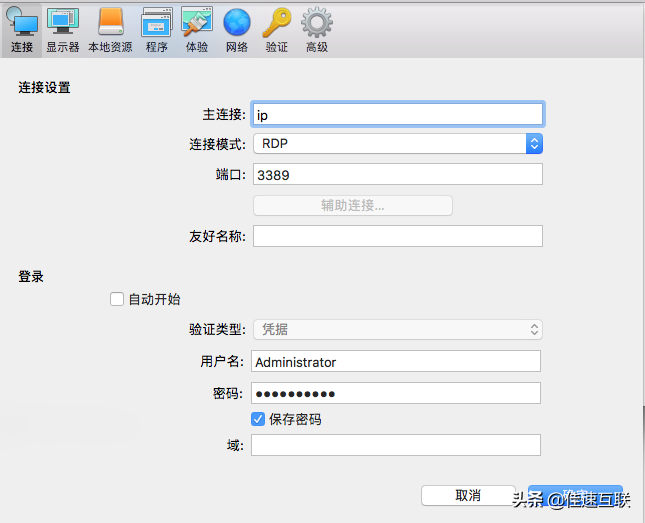The image size is (645, 523).
Task: Open the 本地资源 (Local Resources) tab
Action: [110, 30]
